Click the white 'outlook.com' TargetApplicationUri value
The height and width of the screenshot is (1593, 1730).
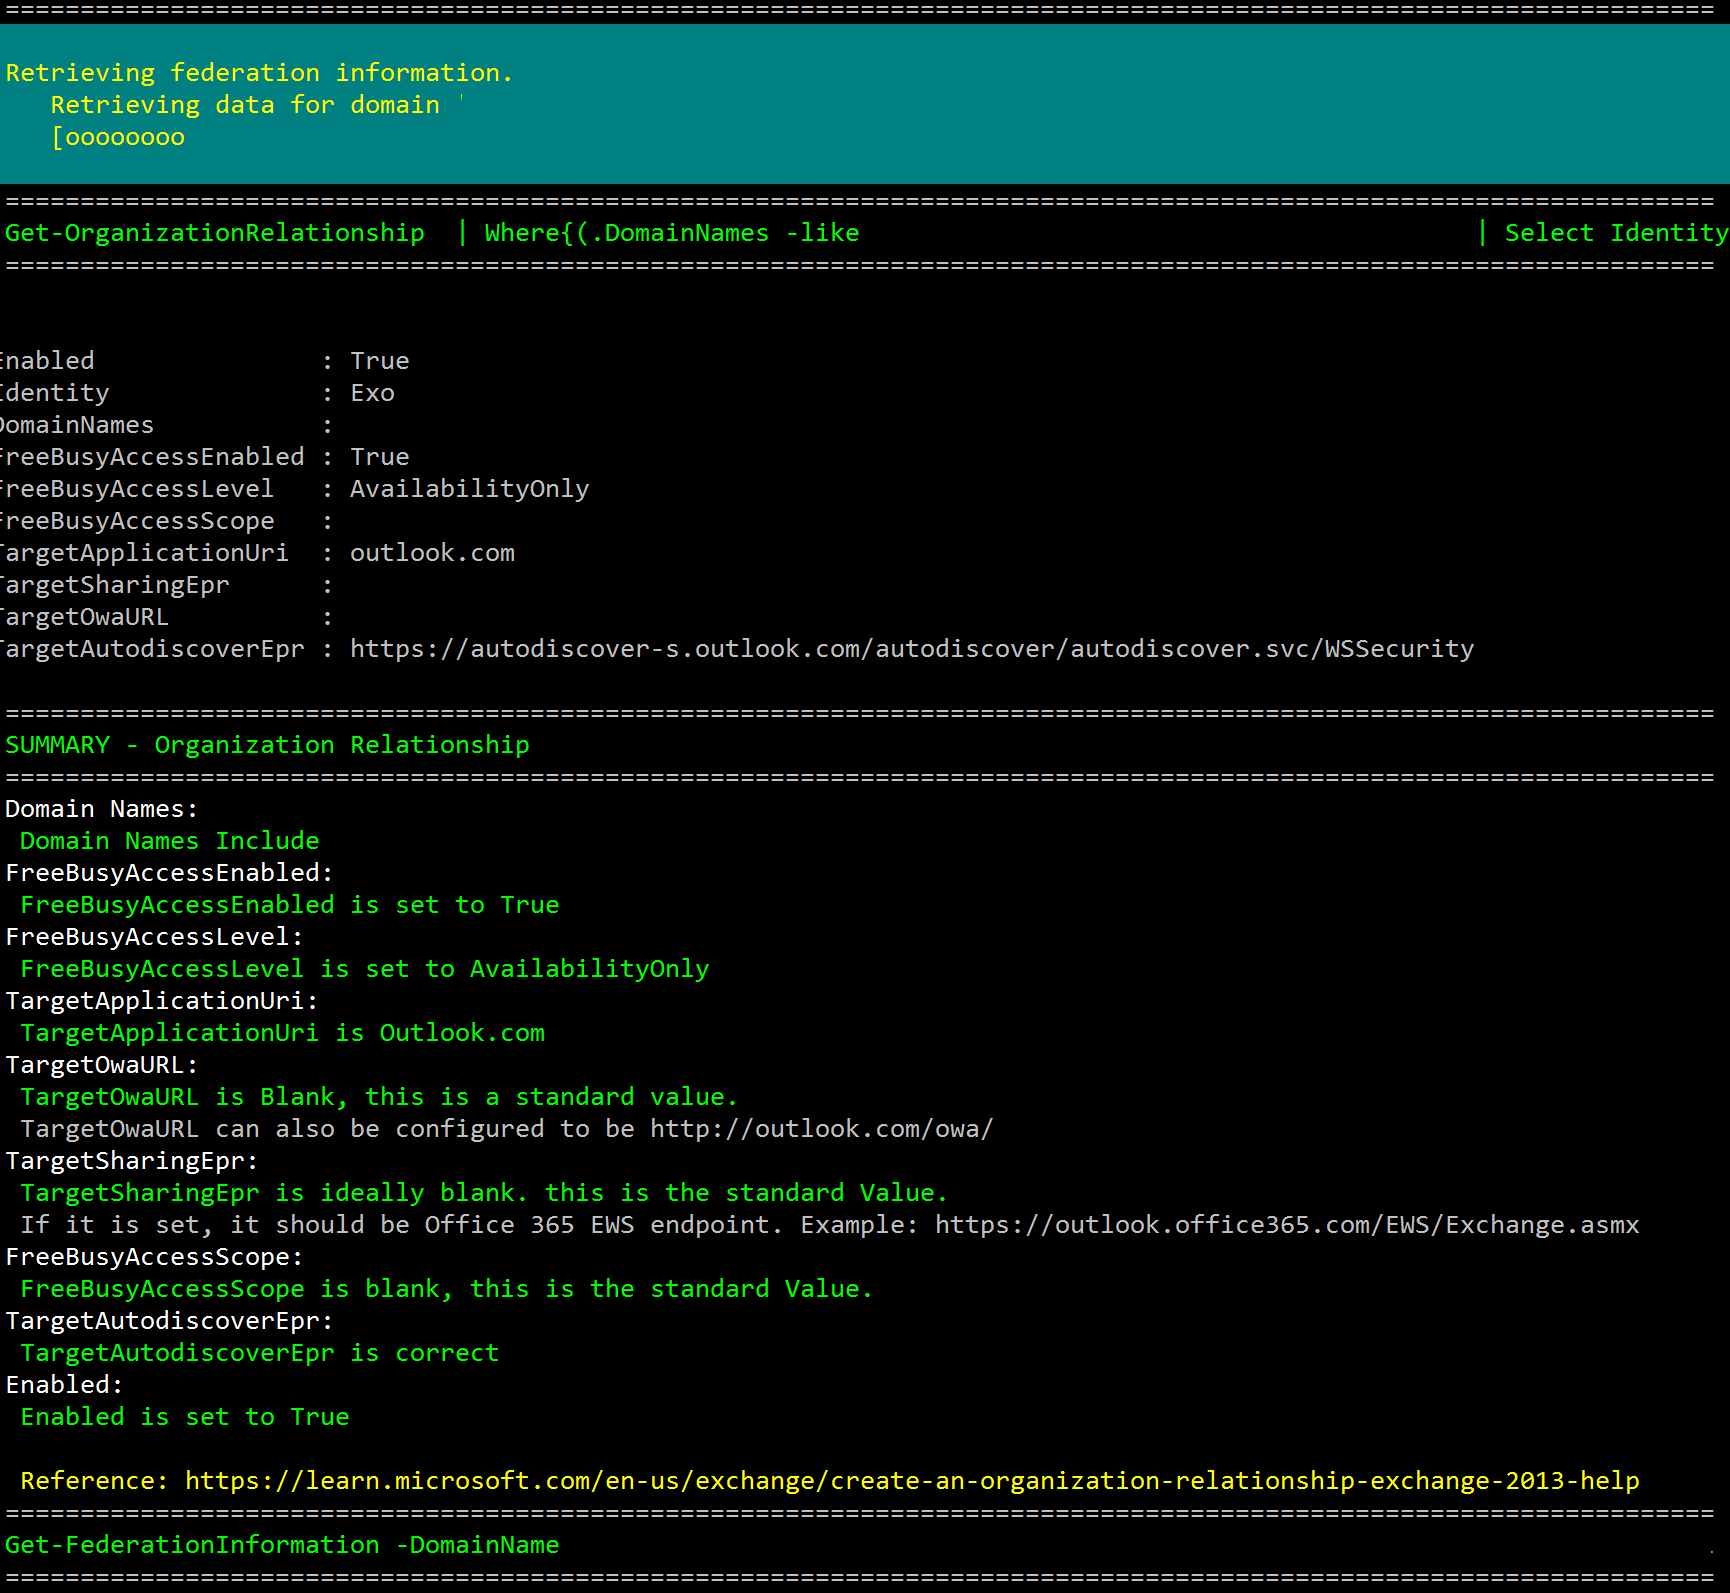tap(432, 553)
